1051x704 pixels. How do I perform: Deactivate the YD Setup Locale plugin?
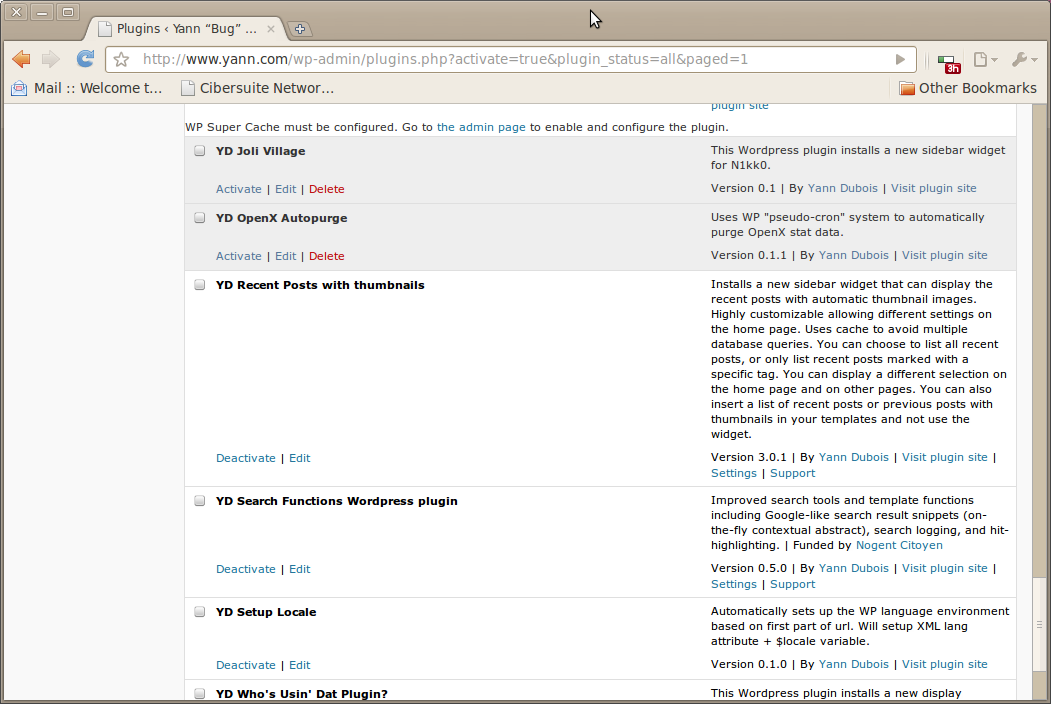(x=245, y=665)
